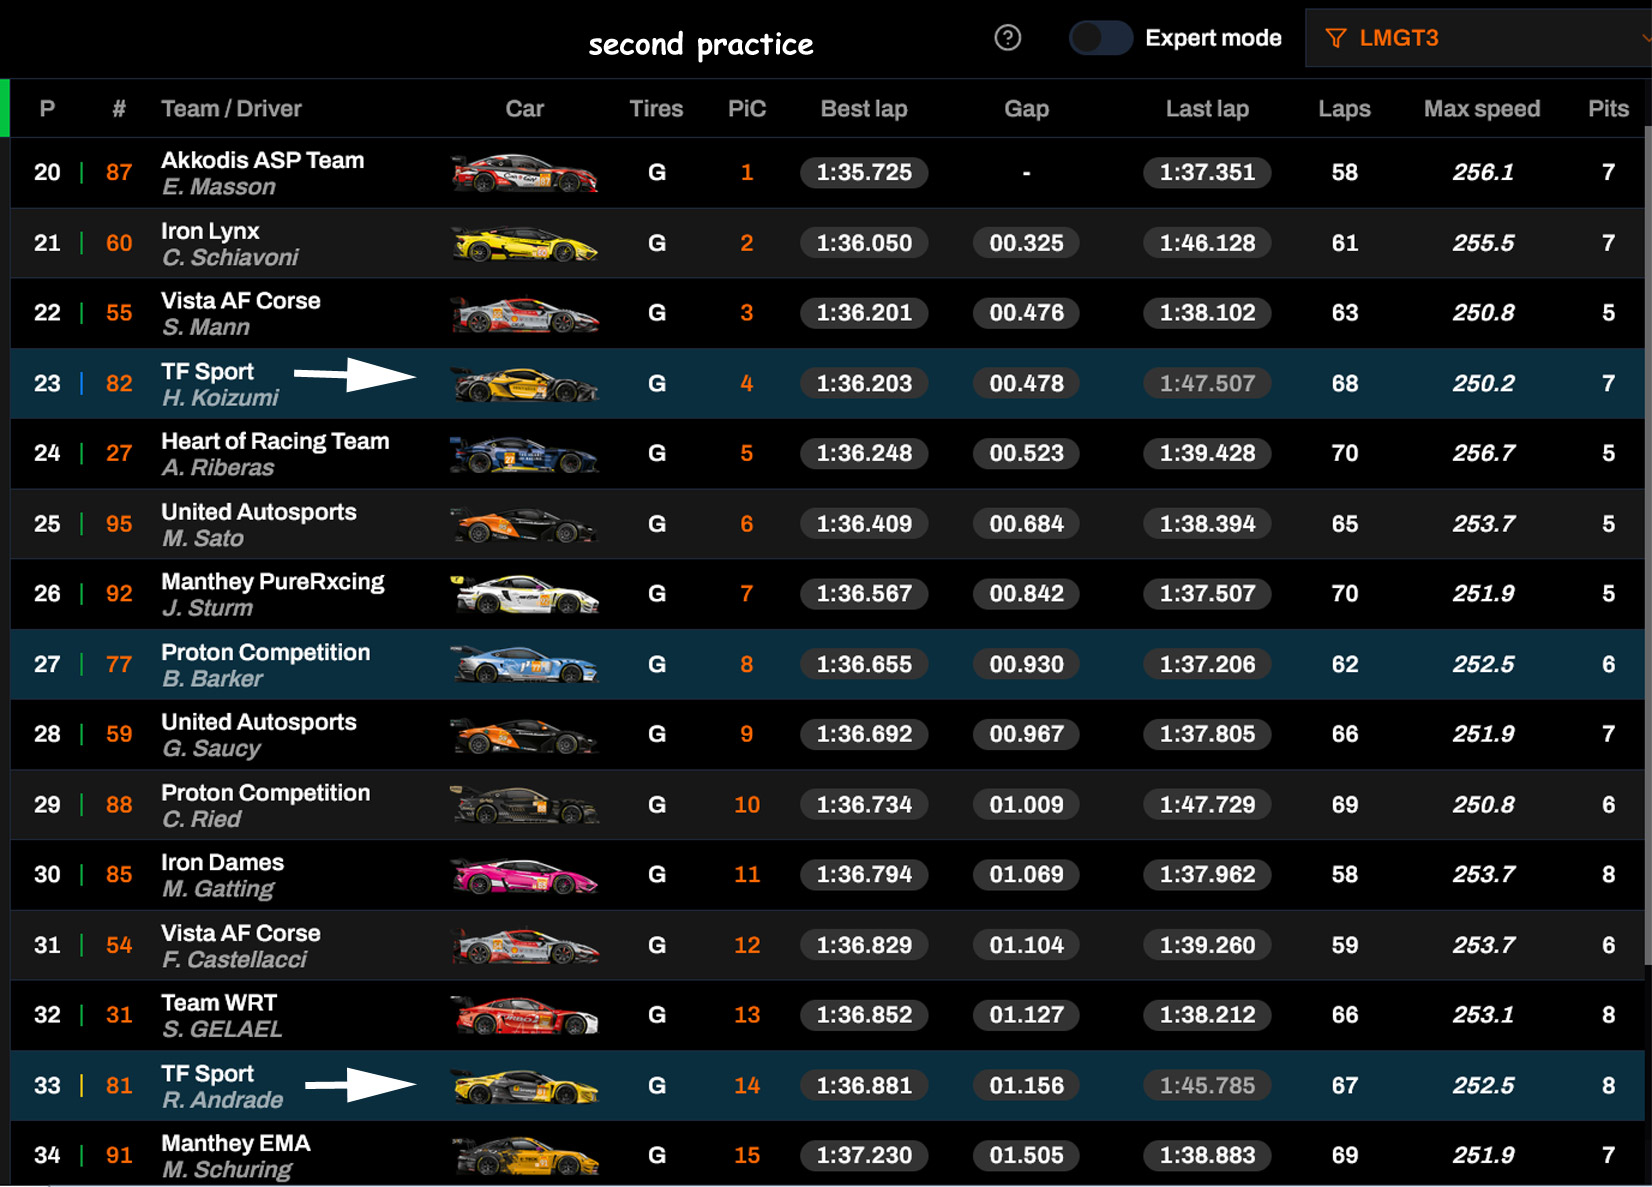This screenshot has height=1187, width=1652.
Task: Click the blue Heart of Racing car icon
Action: [524, 454]
